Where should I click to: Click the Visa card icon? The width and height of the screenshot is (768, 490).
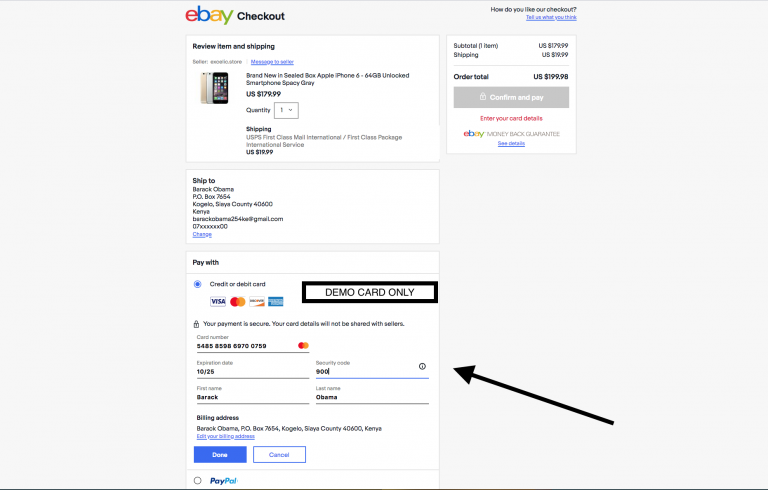point(217,301)
